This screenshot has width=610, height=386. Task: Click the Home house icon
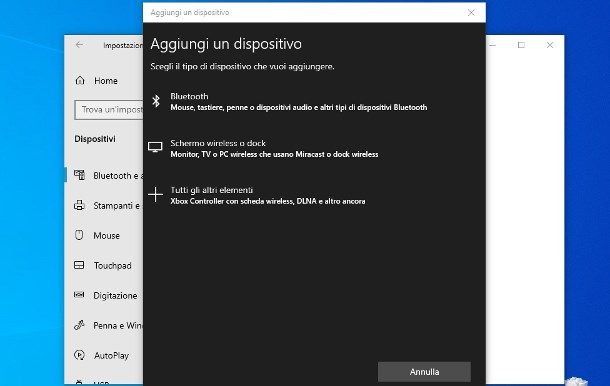point(80,81)
